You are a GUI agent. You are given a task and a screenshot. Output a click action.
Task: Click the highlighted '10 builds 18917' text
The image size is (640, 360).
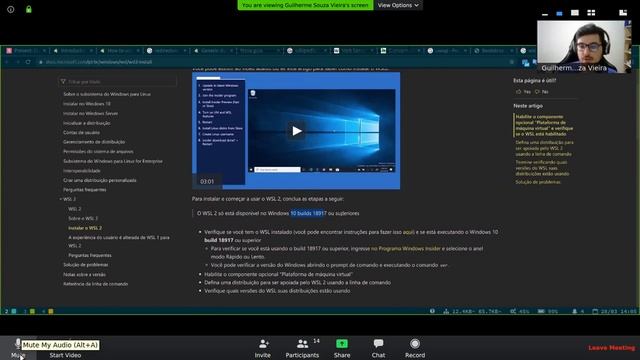[308, 213]
